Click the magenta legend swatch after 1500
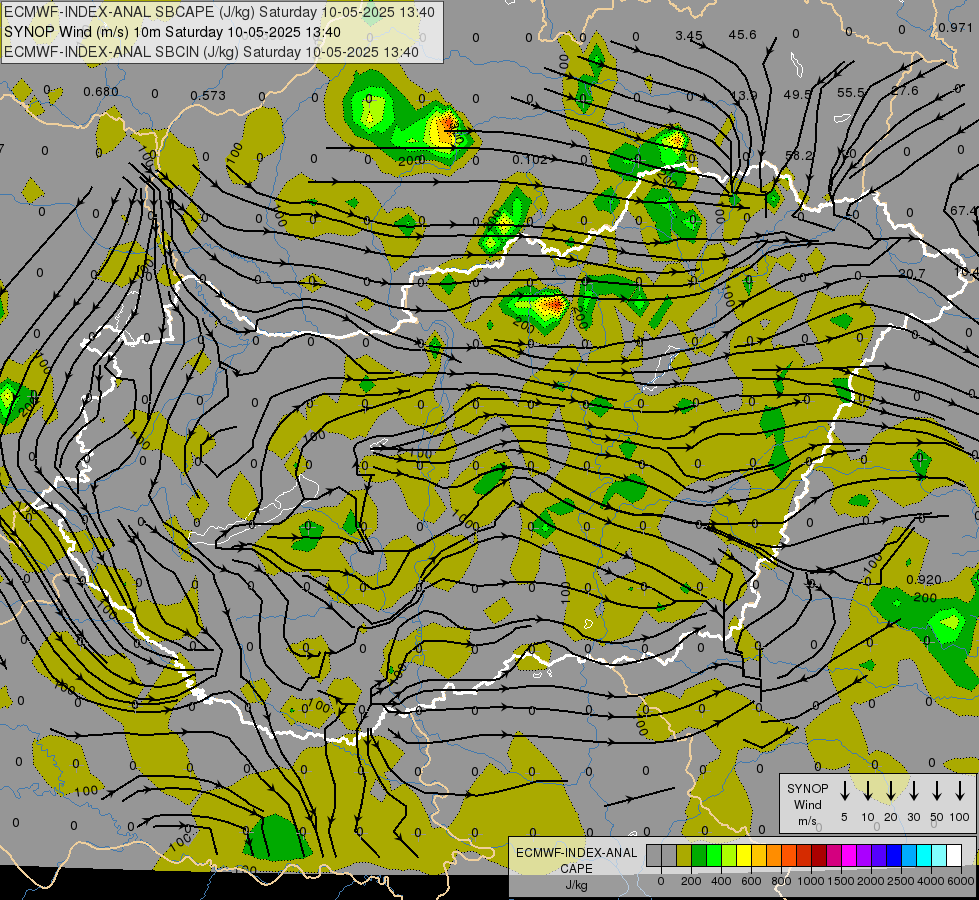The height and width of the screenshot is (900, 979). 850,855
